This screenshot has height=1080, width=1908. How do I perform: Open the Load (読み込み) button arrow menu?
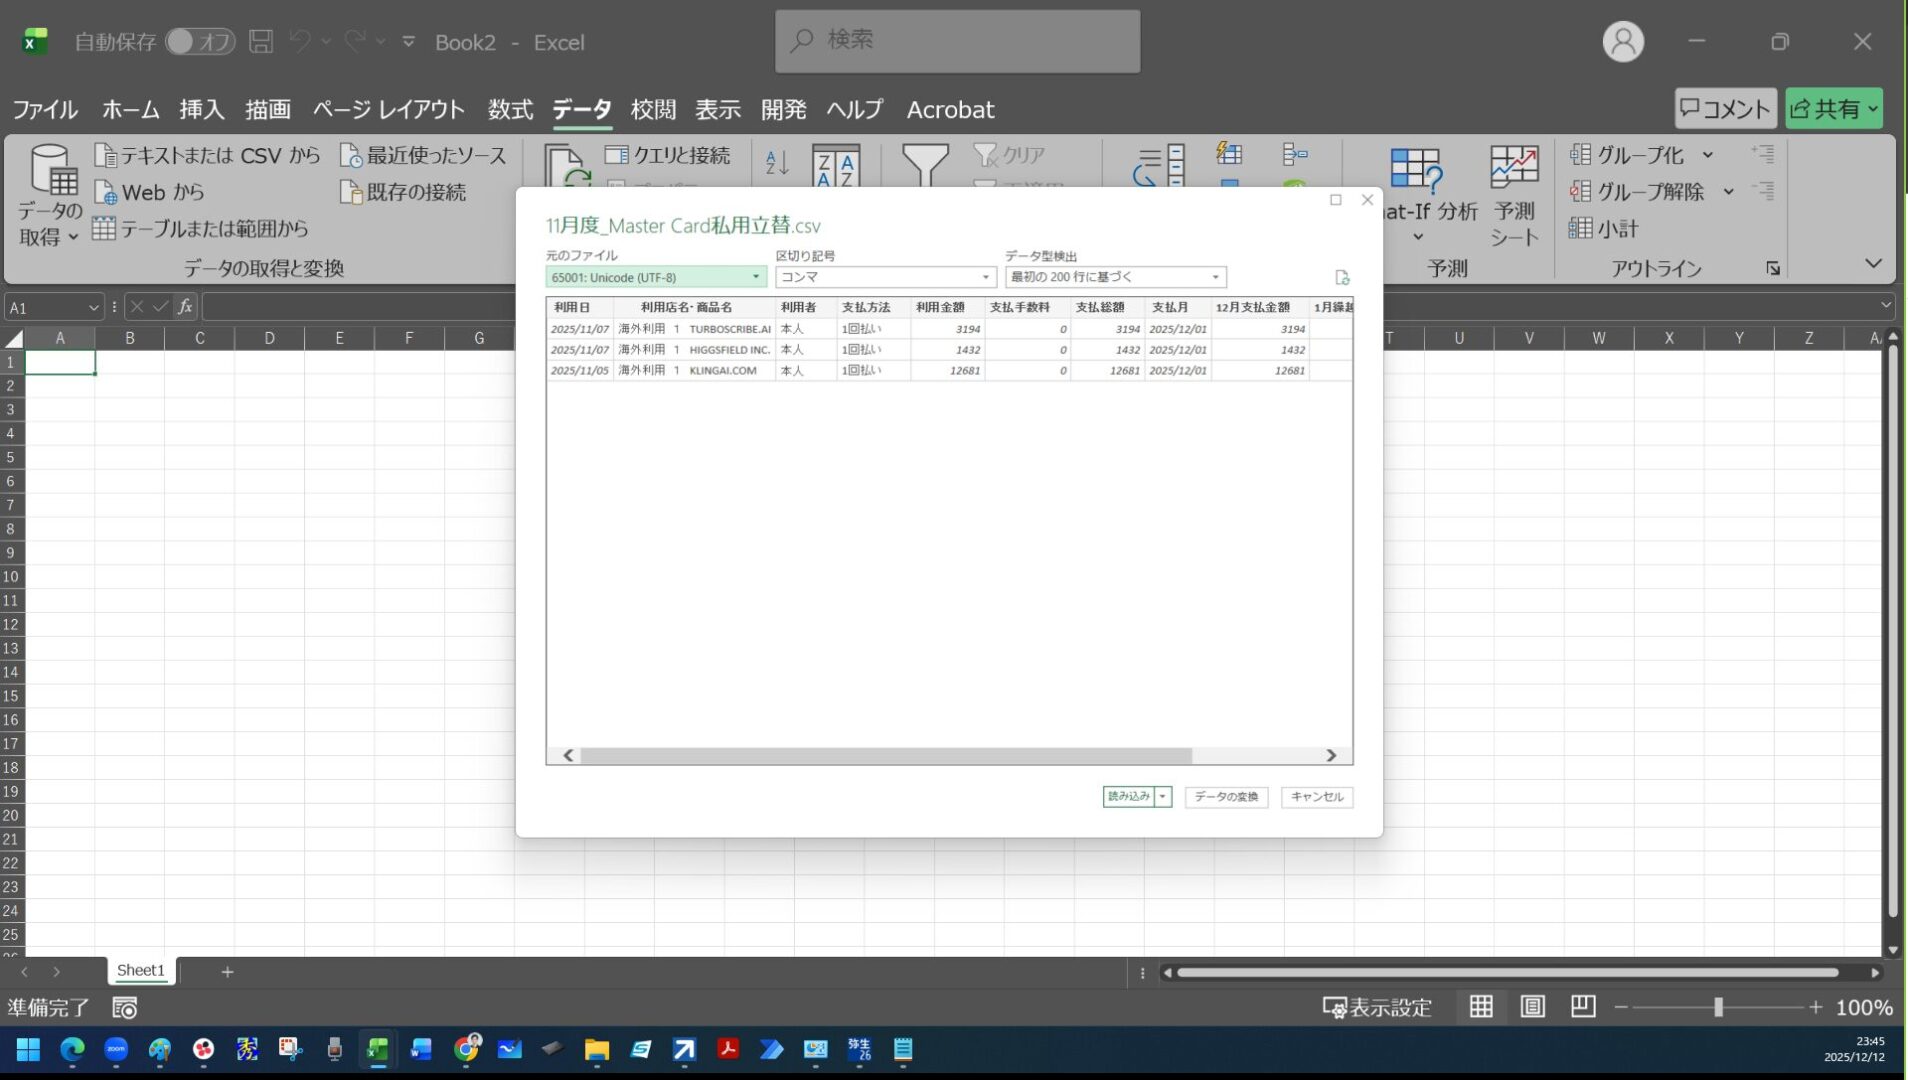[x=1162, y=797]
